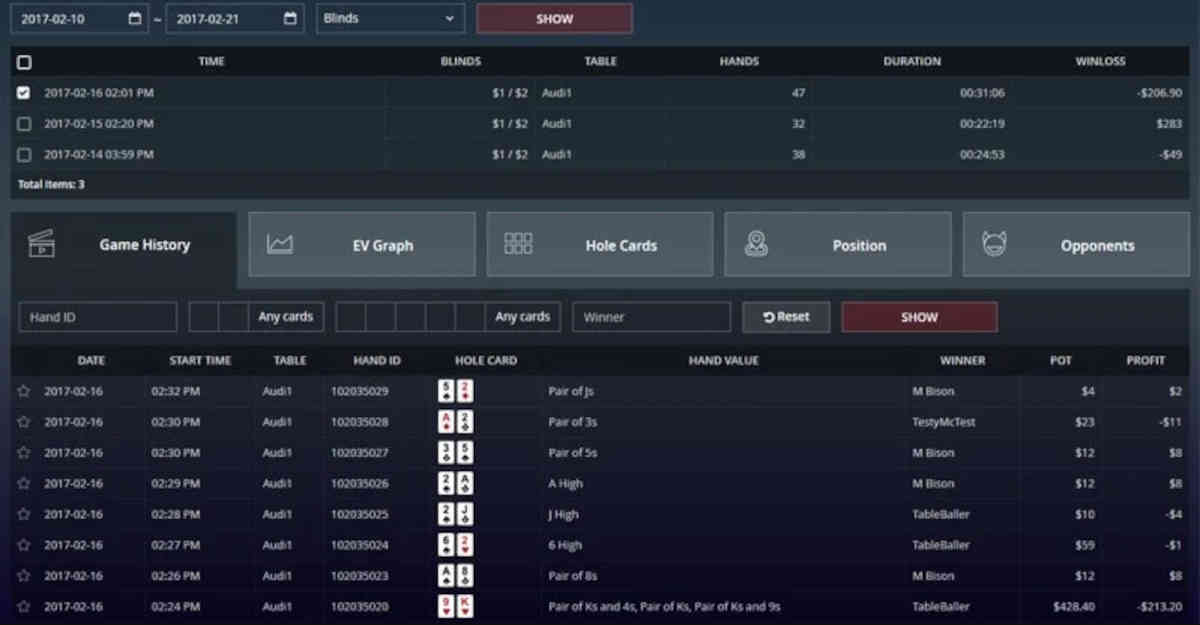Click pot value $428.40

[x=1074, y=607]
